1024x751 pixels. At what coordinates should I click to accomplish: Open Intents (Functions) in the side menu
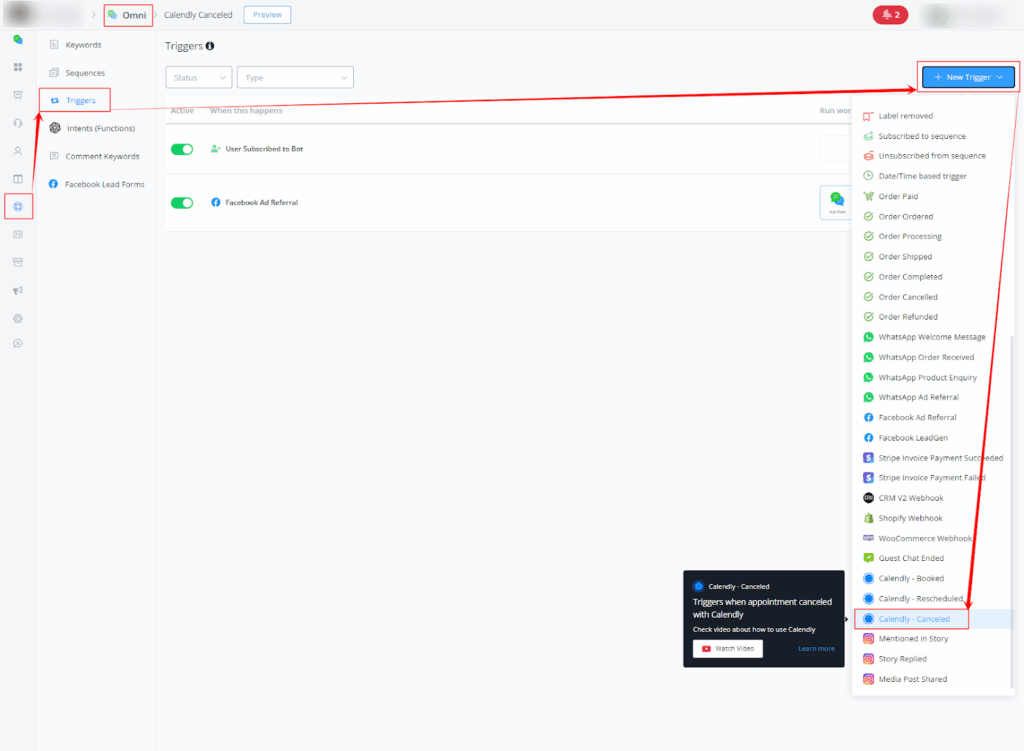[x=99, y=128]
